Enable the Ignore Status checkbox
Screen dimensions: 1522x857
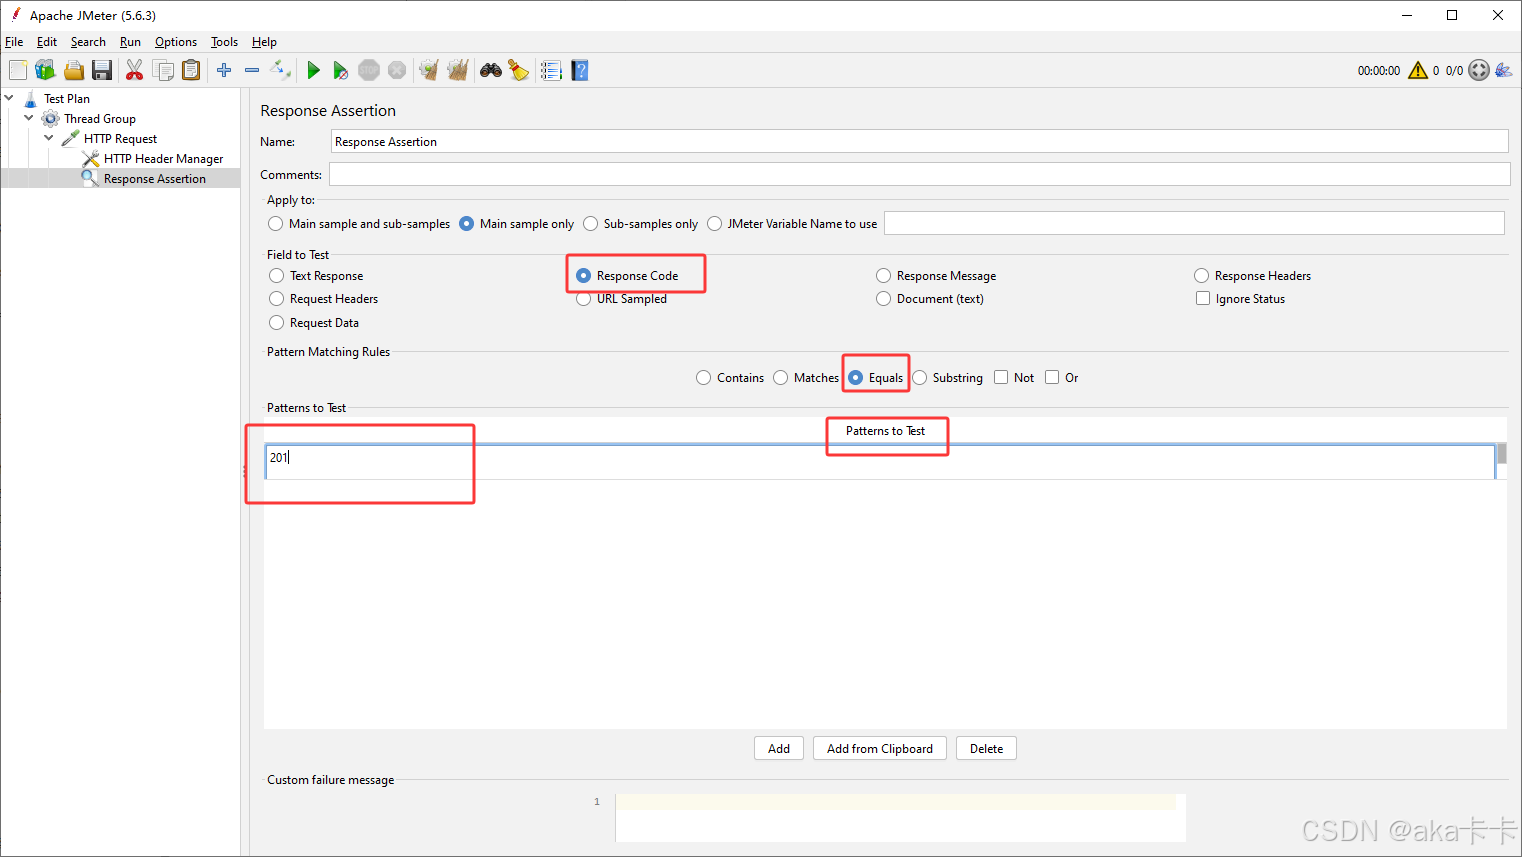coord(1203,298)
